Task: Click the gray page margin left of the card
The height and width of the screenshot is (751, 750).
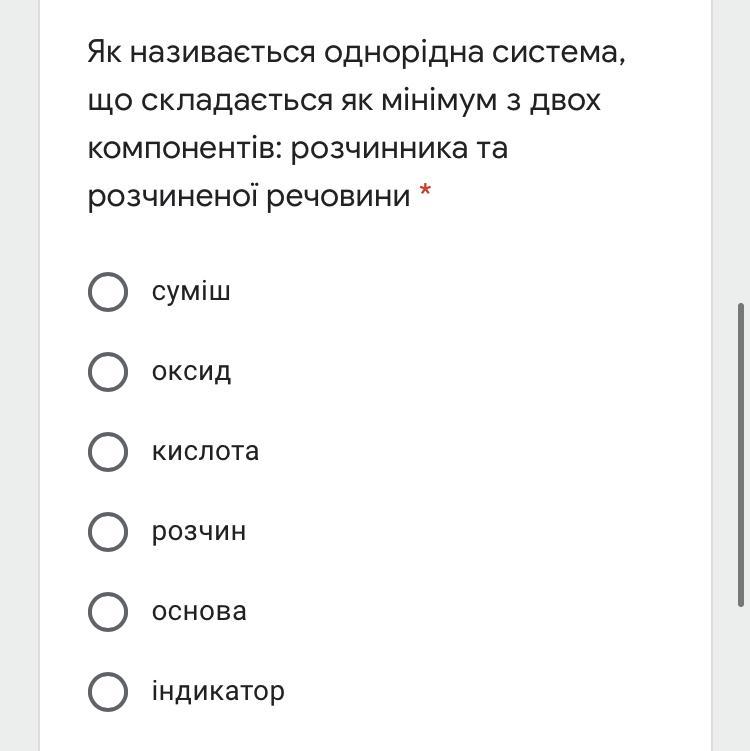Action: [19, 376]
